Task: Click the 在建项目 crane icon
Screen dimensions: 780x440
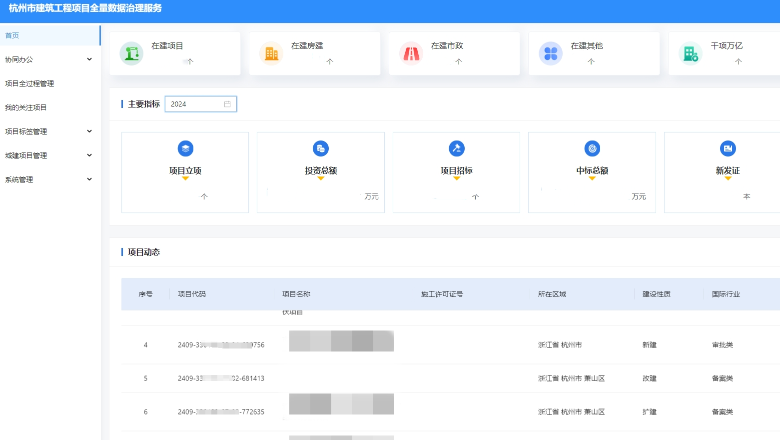Action: [x=131, y=53]
